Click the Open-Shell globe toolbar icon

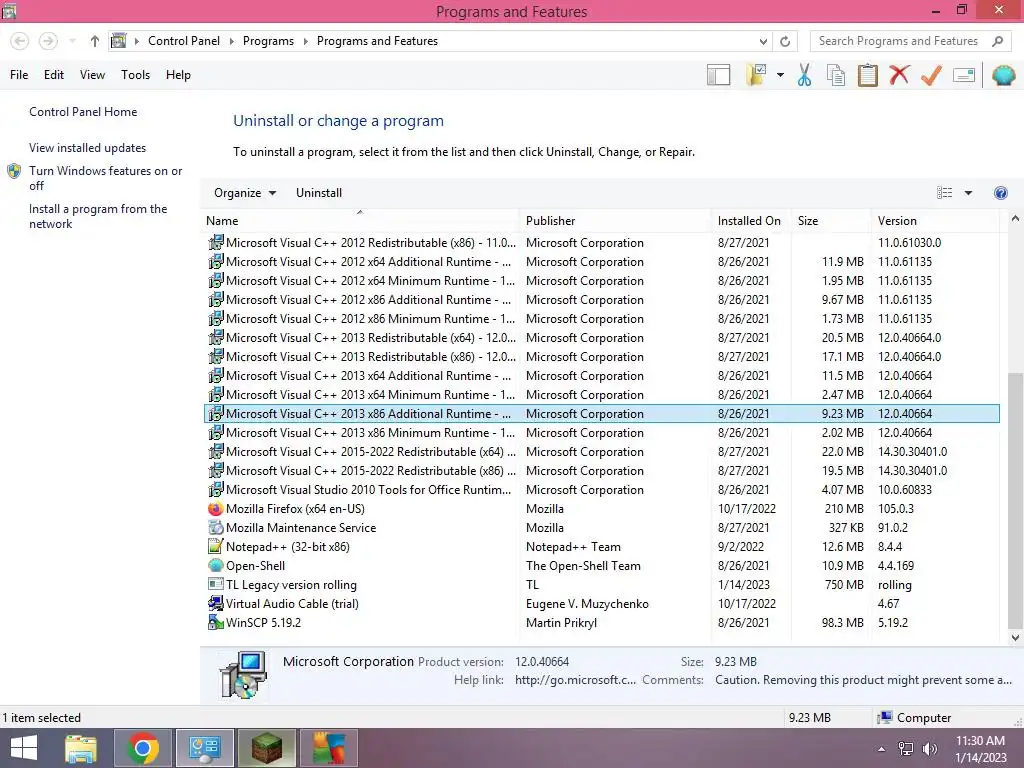[x=1003, y=75]
